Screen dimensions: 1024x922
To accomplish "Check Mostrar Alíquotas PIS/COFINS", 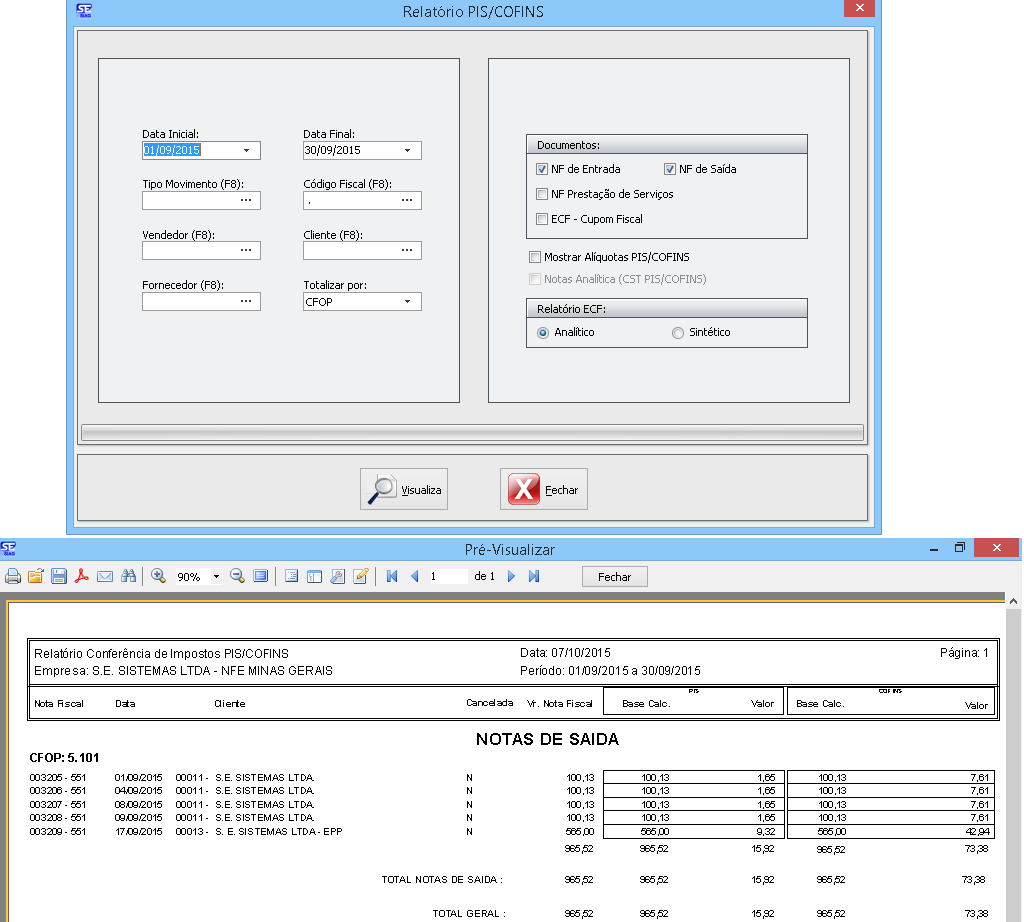I will (x=535, y=257).
